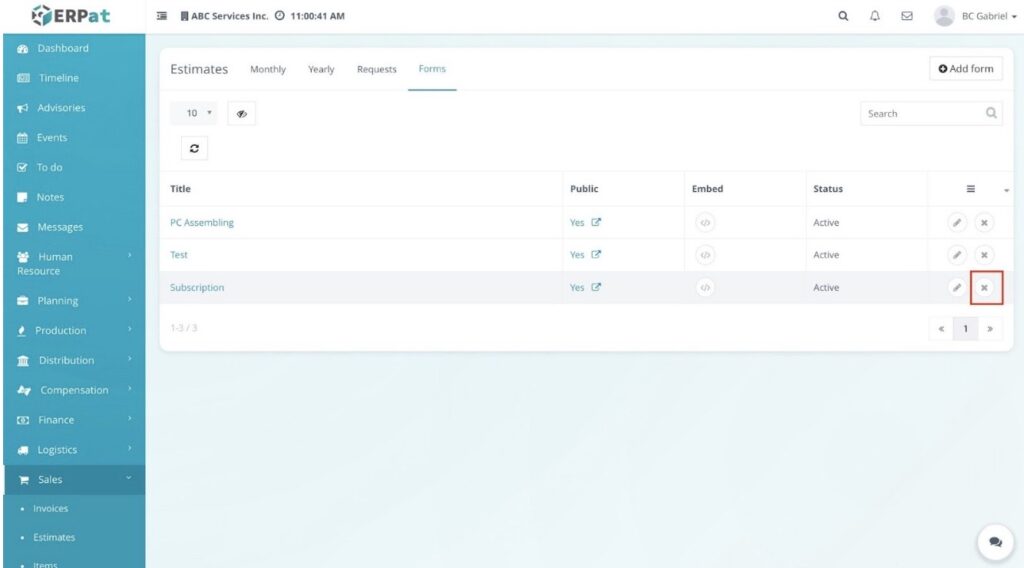Click the Search input field
Screen dimensions: 1024x568
pos(922,114)
